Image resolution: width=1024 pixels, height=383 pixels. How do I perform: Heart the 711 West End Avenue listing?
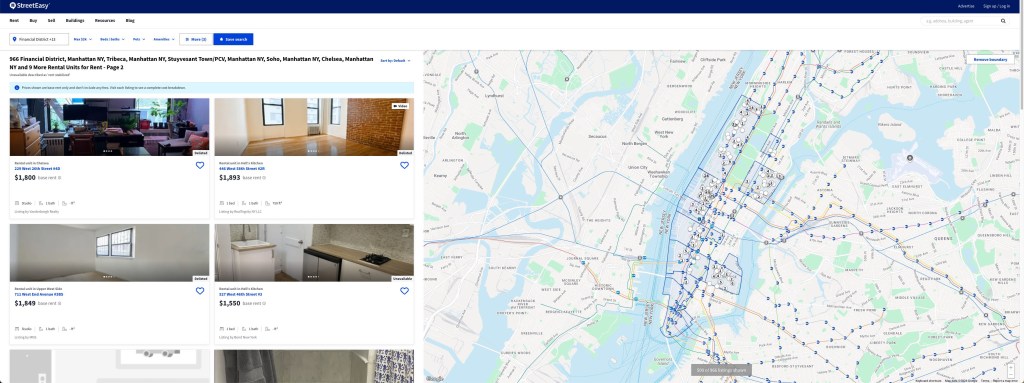200,291
